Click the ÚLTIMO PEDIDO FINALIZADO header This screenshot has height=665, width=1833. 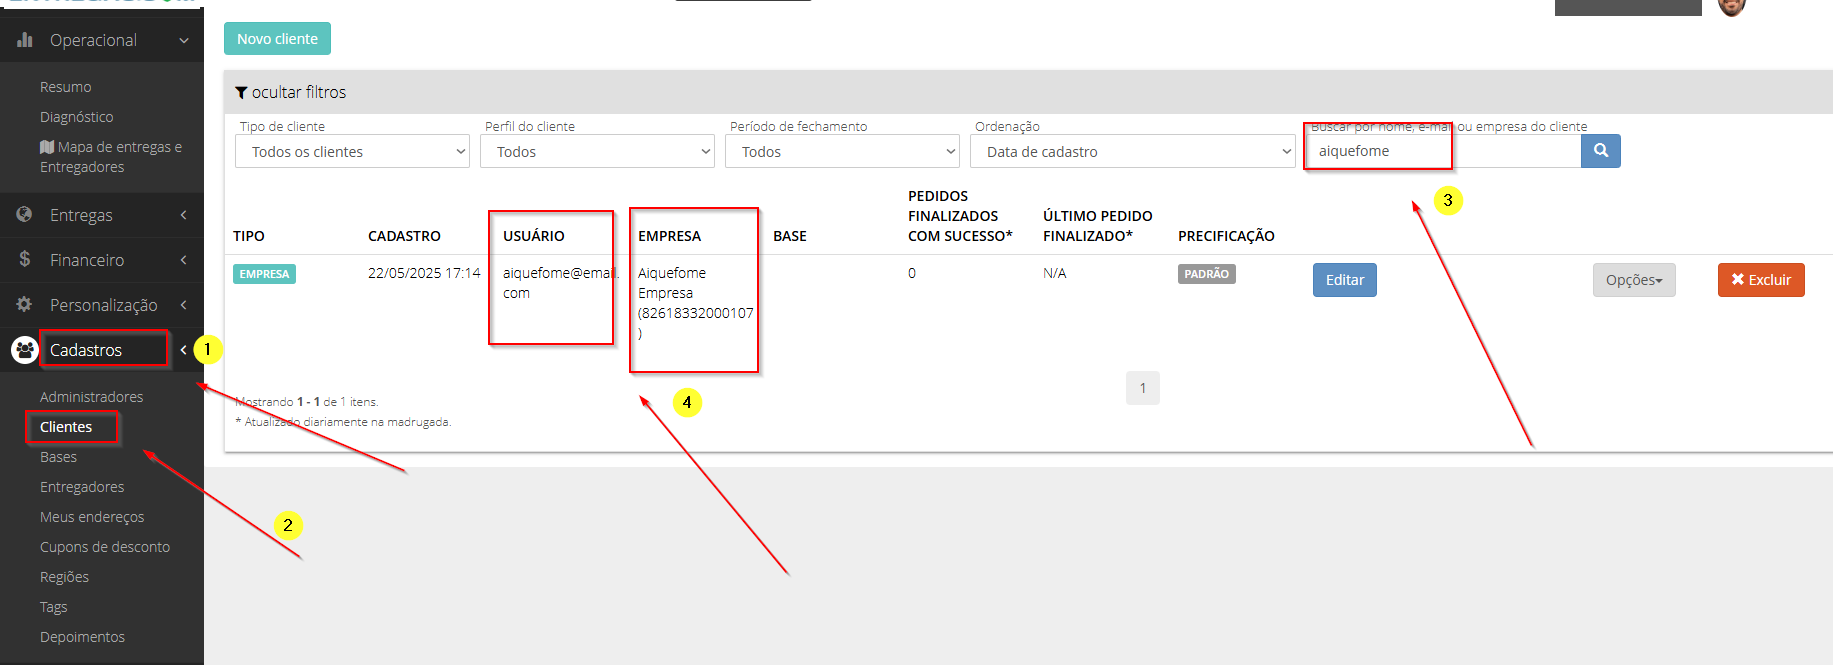1097,226
